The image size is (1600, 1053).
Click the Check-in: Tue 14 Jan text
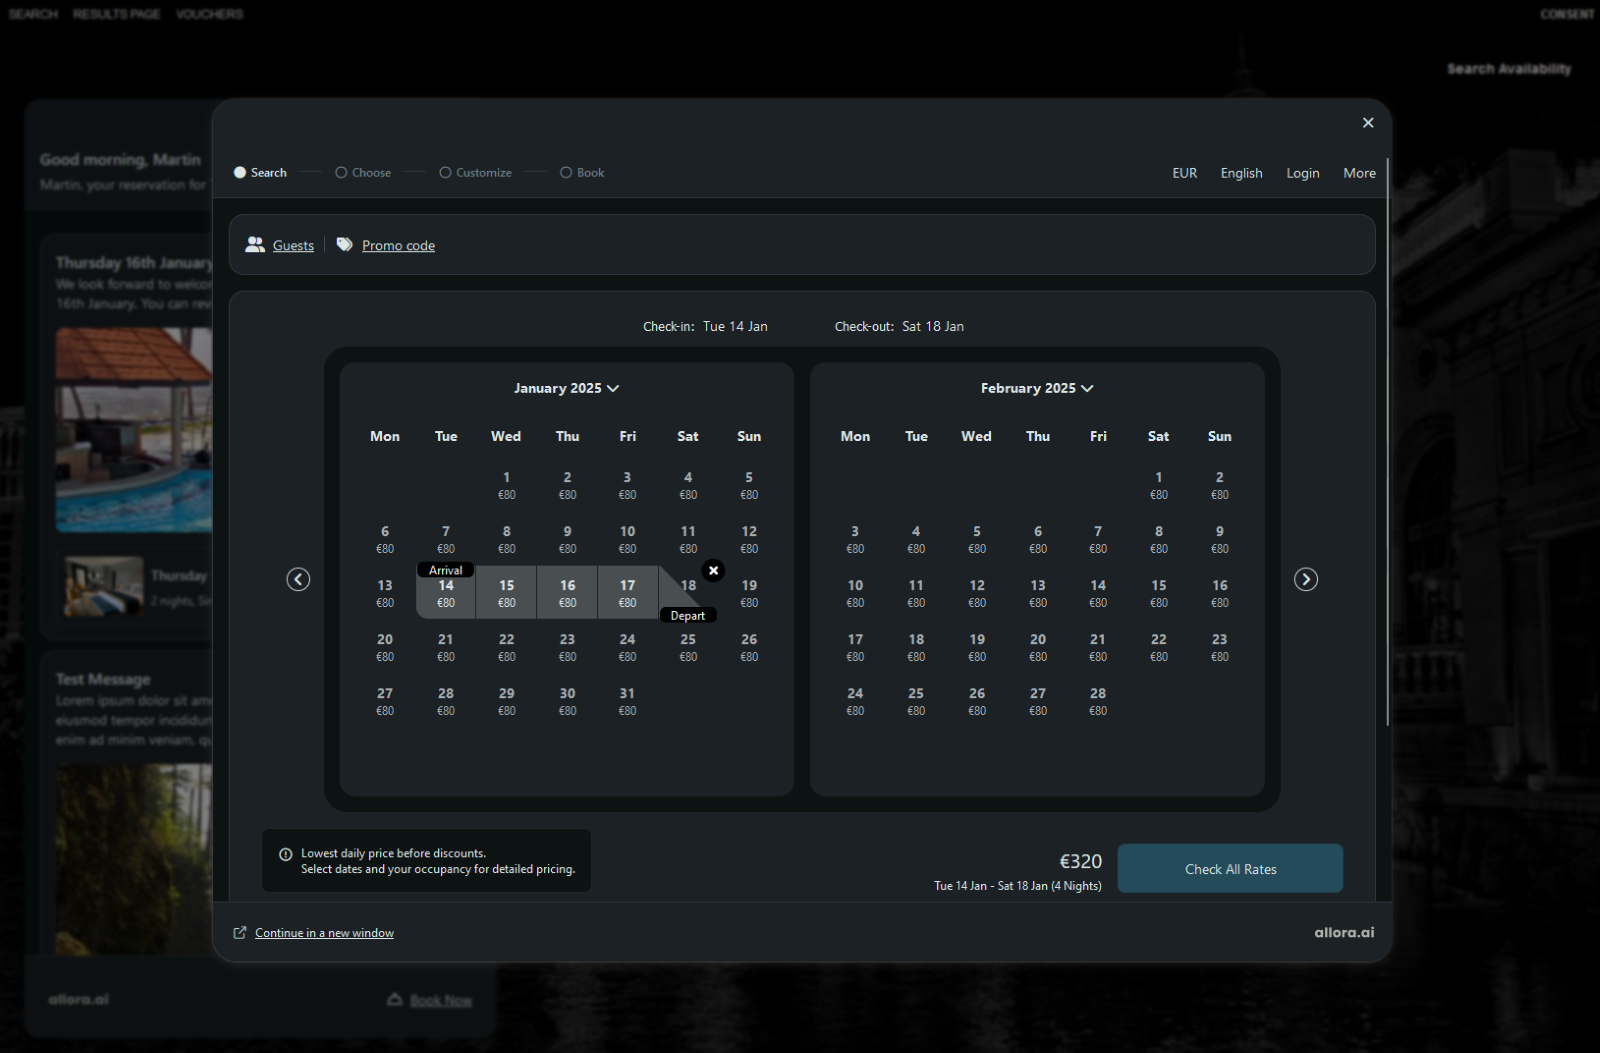705,326
